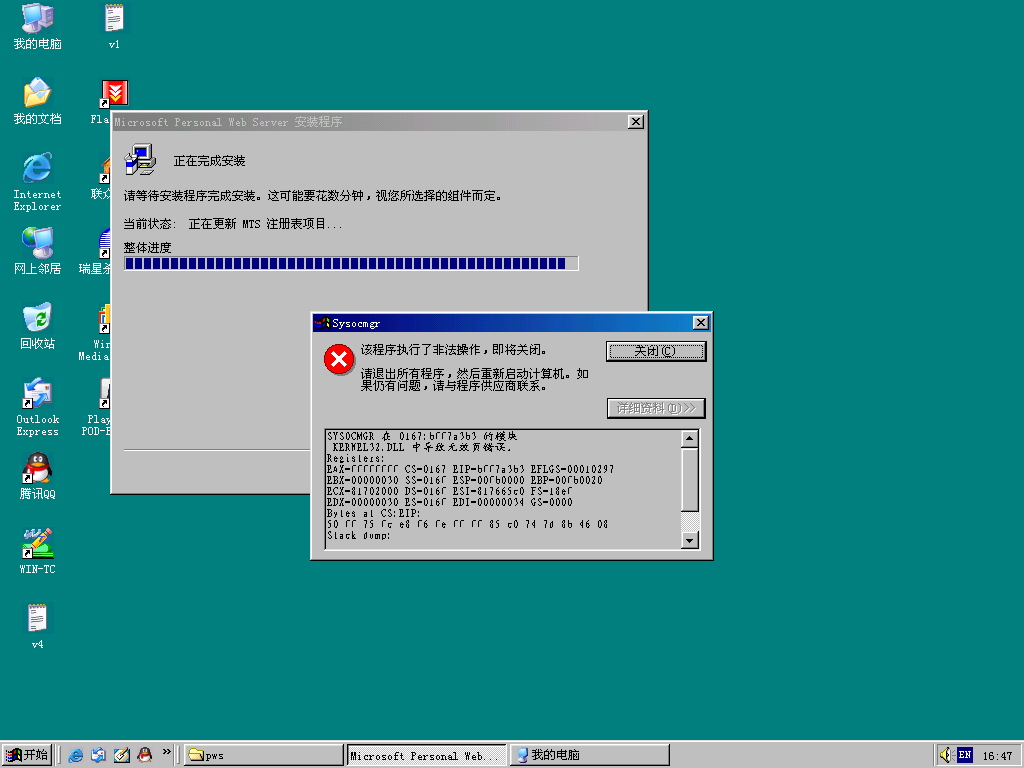This screenshot has height=768, width=1024.
Task: Close the Sysocmgr error dialog
Action: click(700, 323)
